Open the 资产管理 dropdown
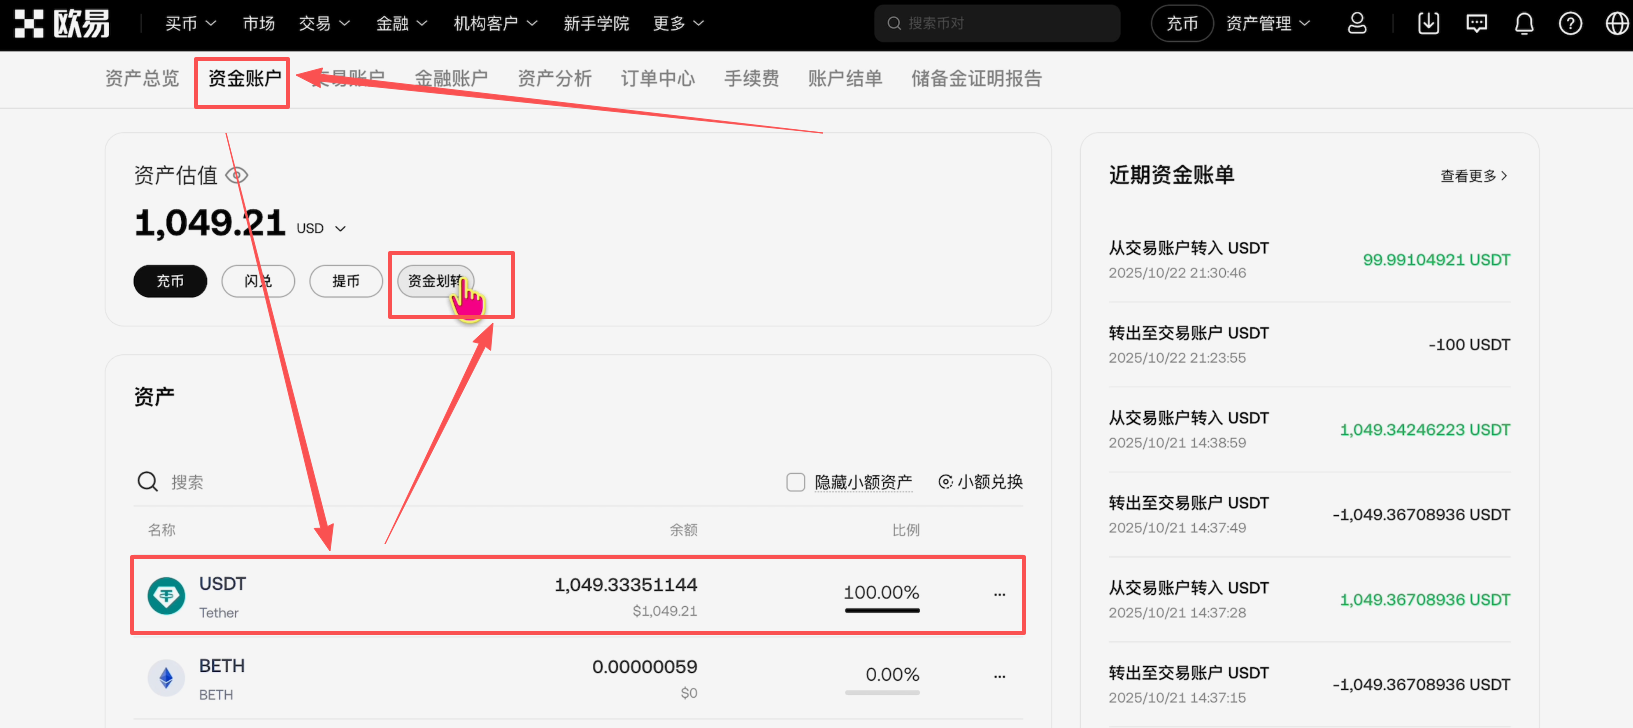The width and height of the screenshot is (1633, 728). click(1267, 23)
